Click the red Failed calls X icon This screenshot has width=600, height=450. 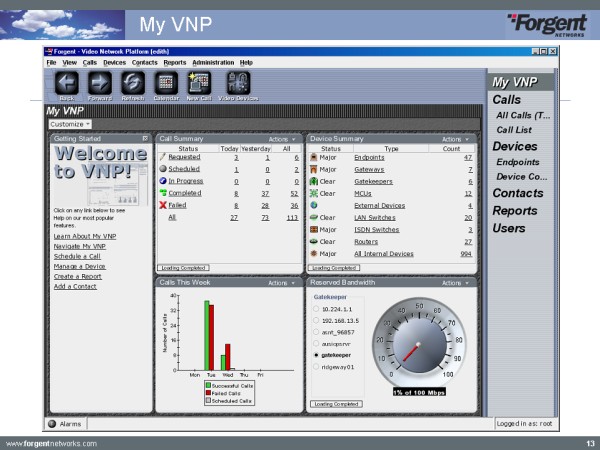point(163,204)
